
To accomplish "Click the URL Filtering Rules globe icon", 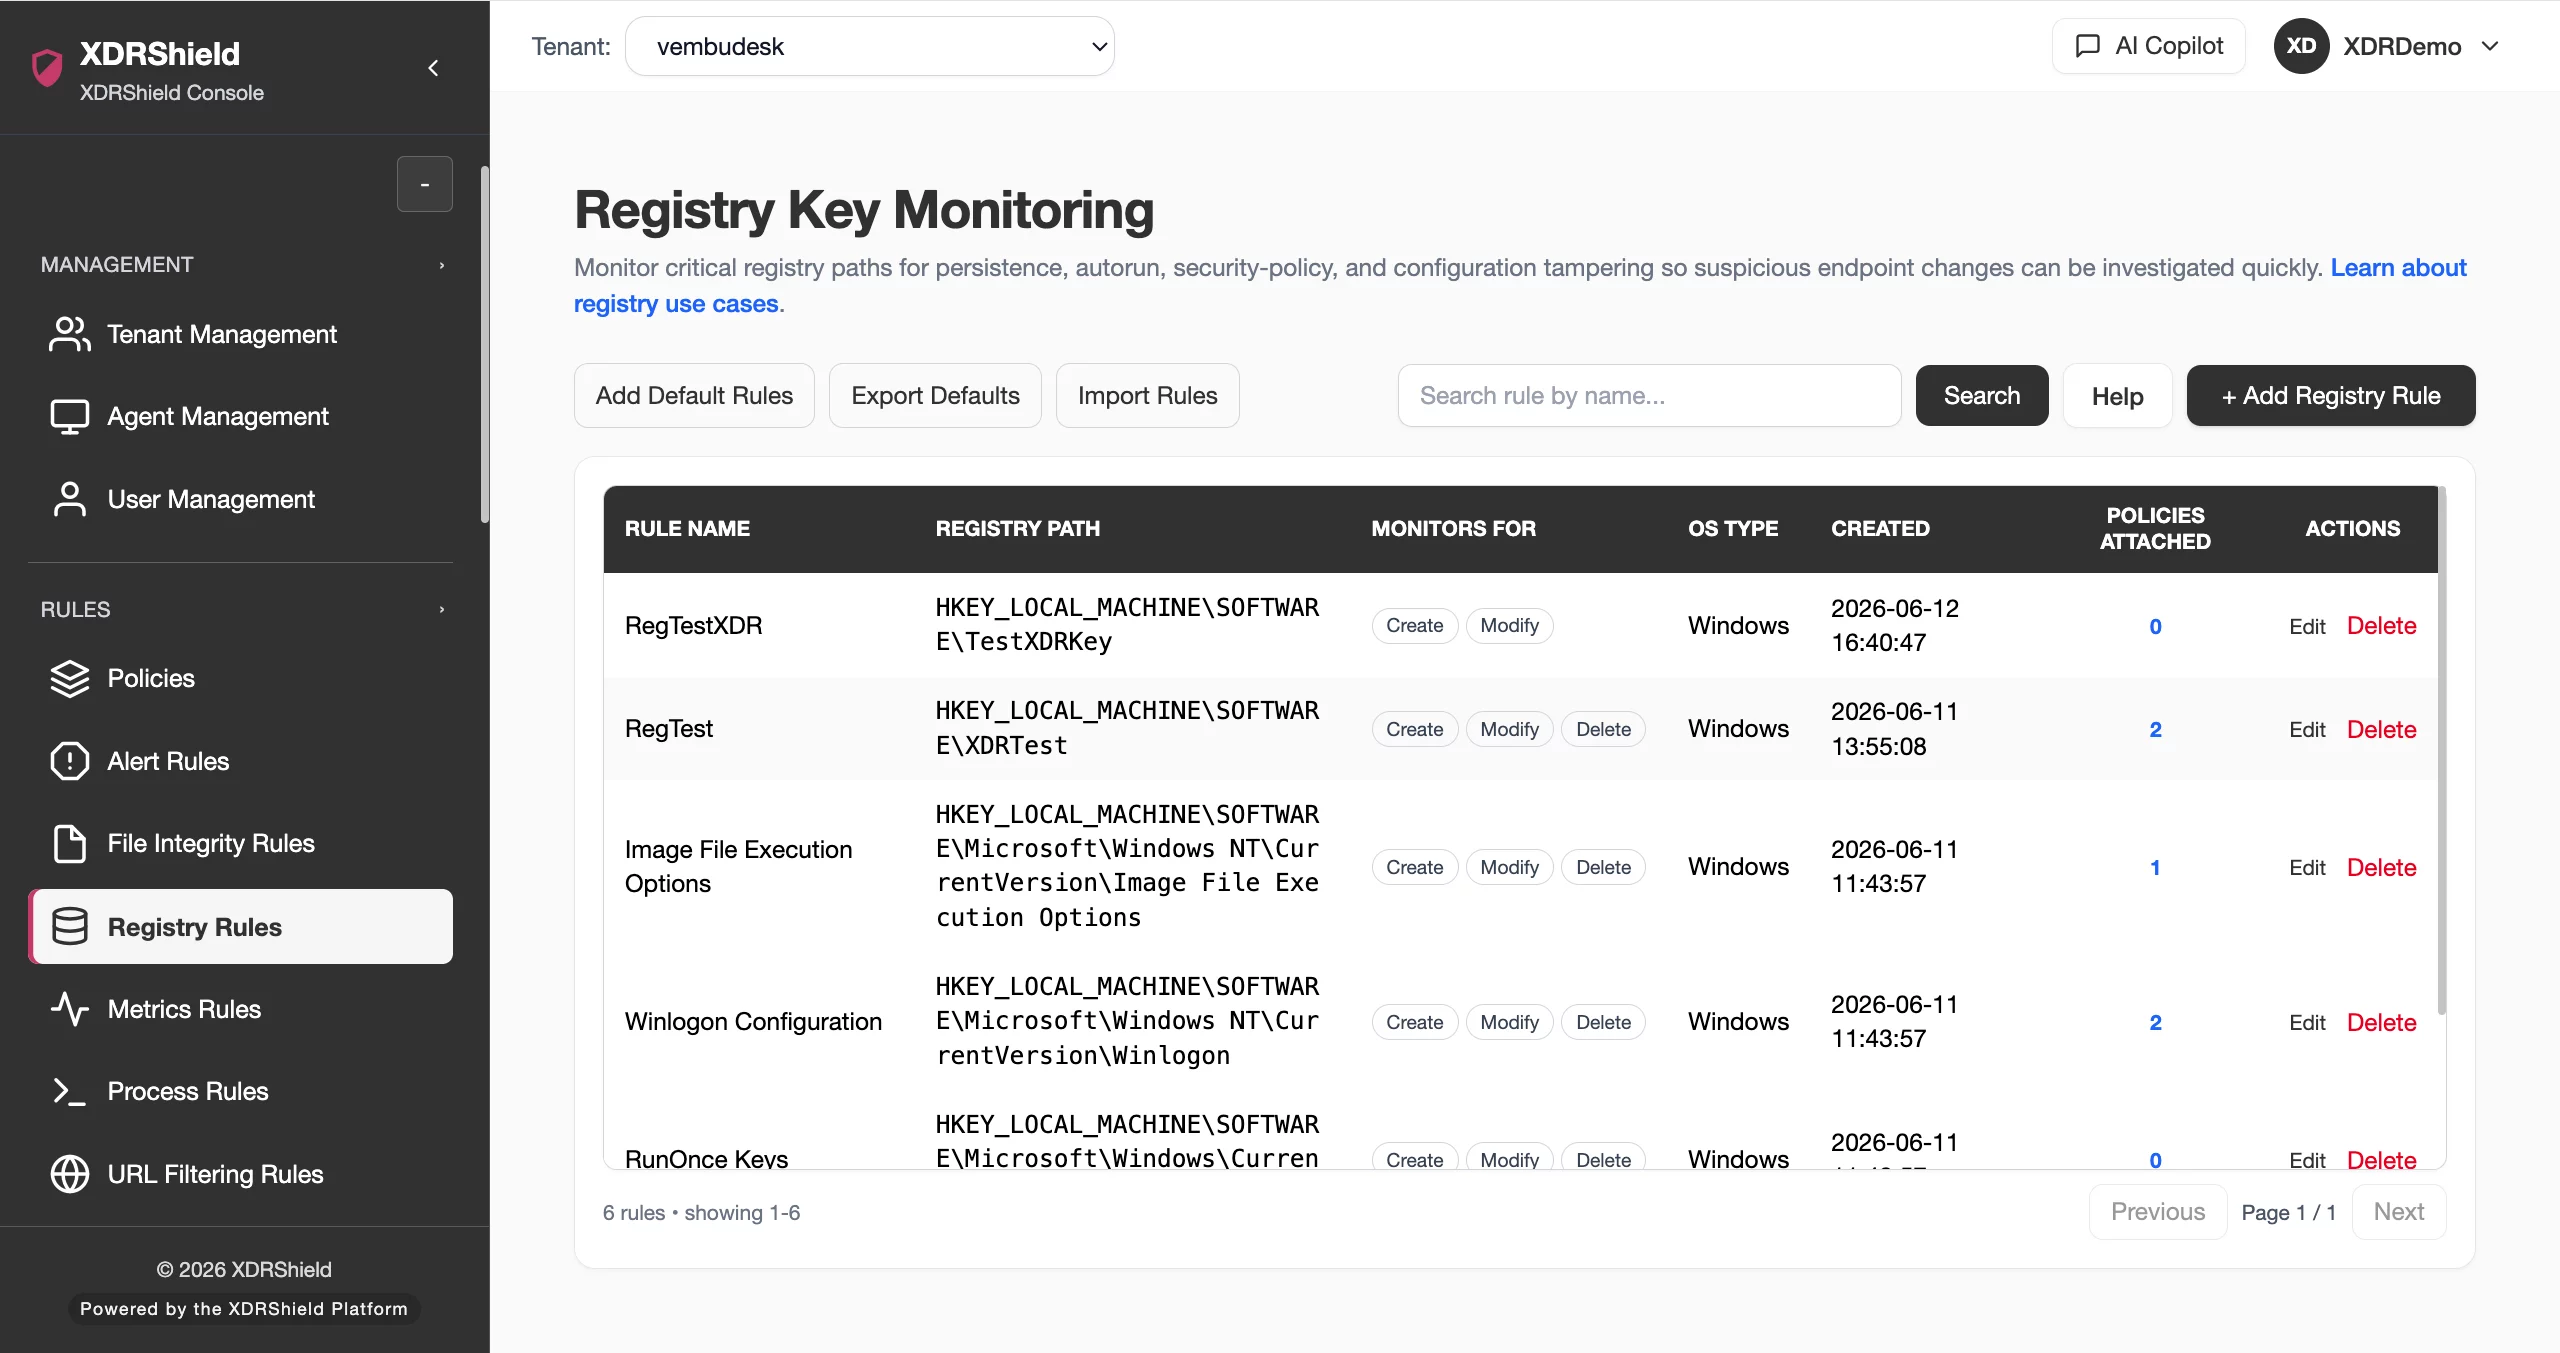I will point(69,1174).
